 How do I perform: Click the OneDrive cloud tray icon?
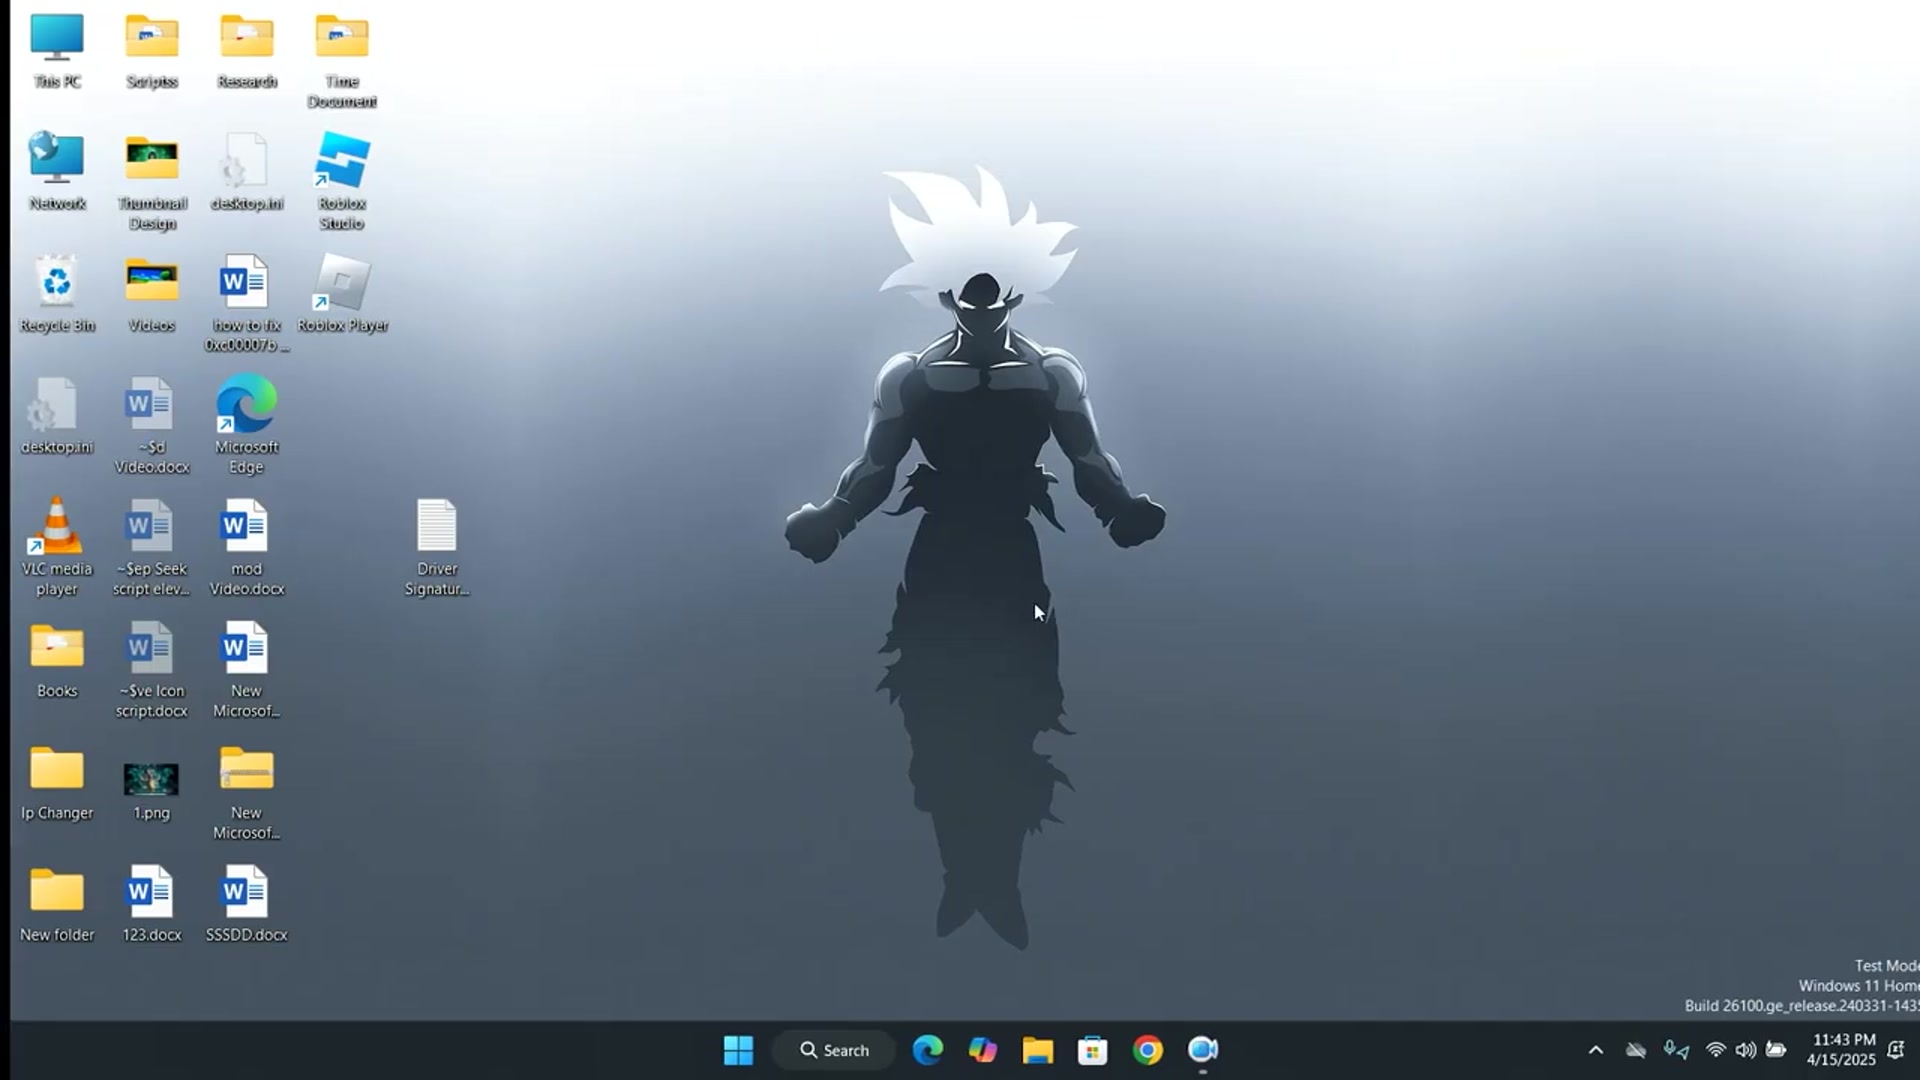(x=1636, y=1050)
